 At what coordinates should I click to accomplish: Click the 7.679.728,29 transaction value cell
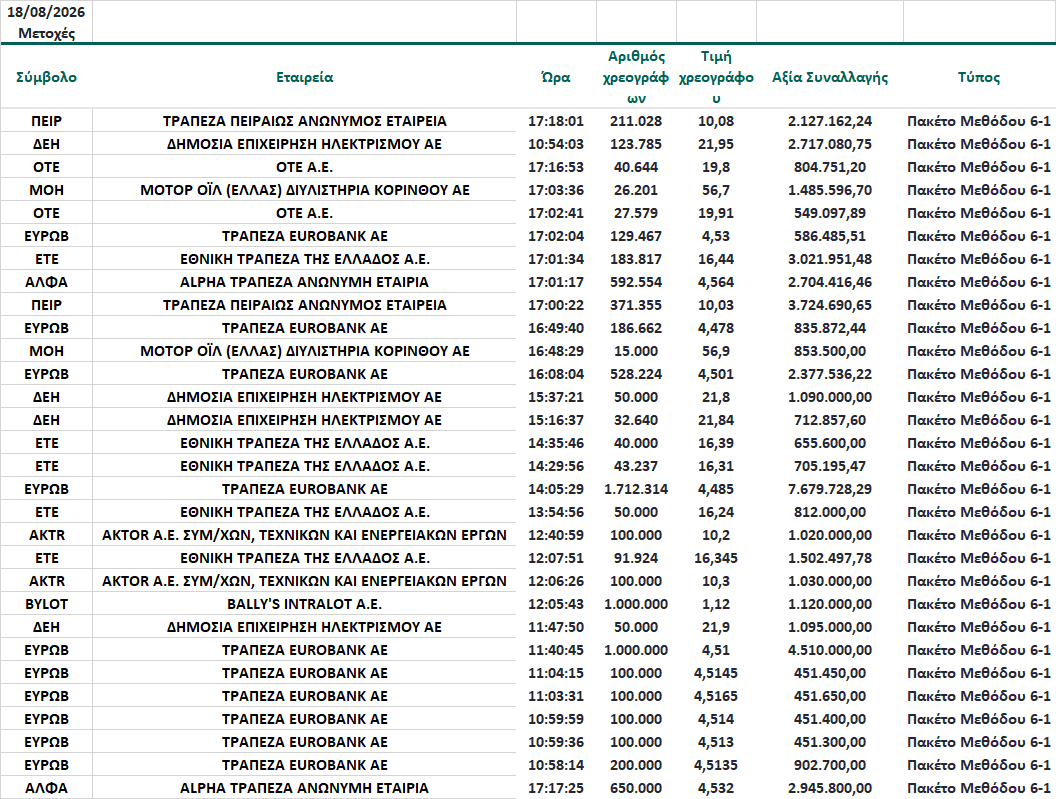click(830, 489)
